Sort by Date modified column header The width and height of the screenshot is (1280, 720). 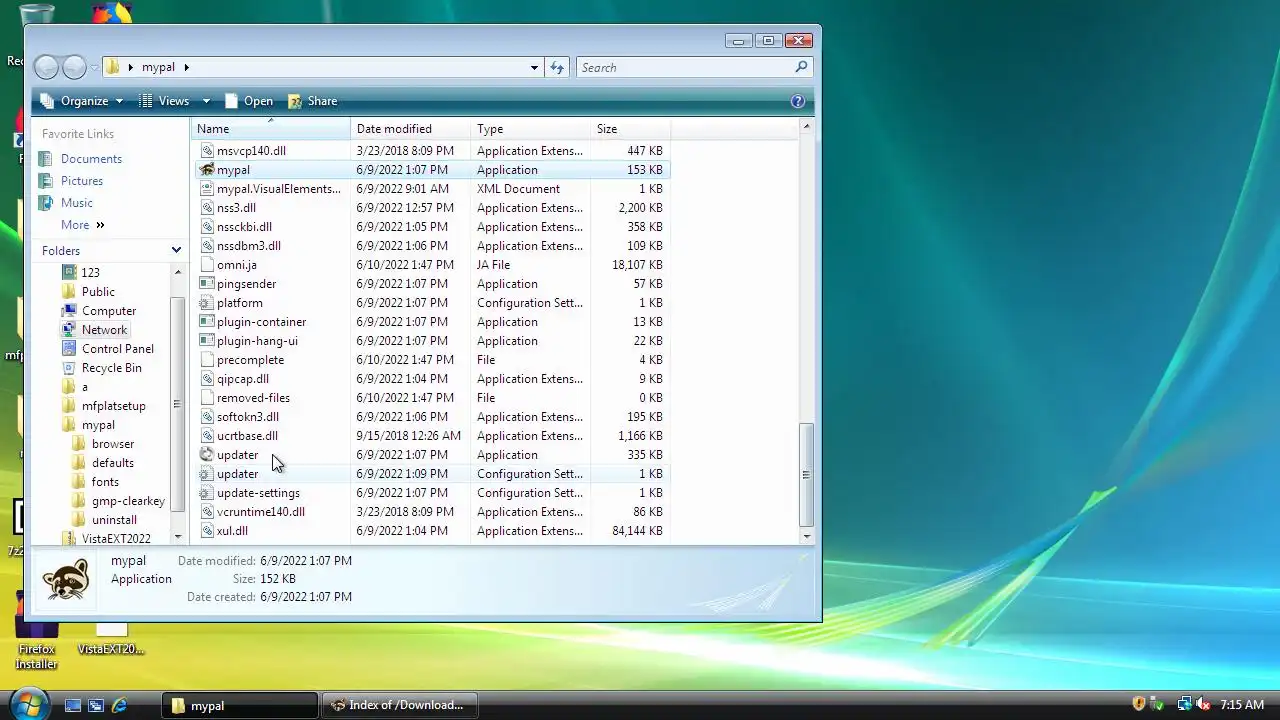coord(411,129)
